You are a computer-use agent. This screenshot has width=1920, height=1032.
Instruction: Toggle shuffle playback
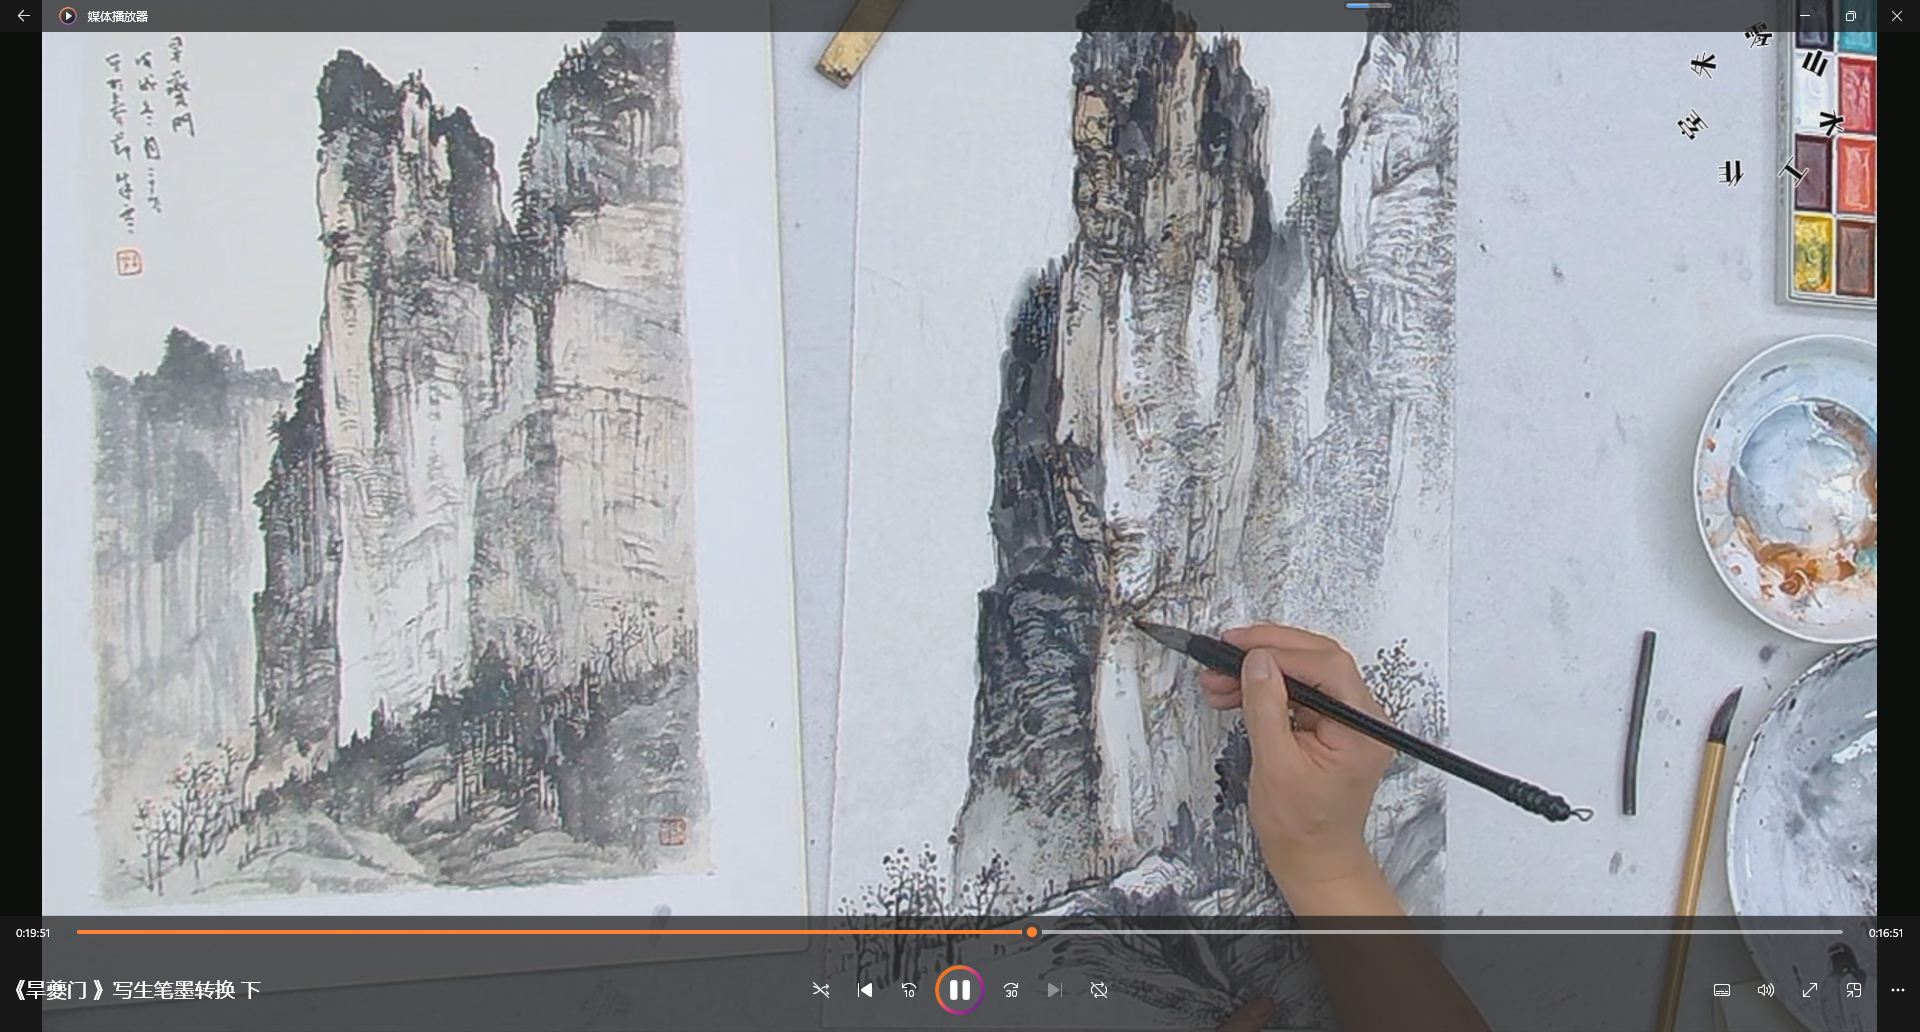[x=821, y=990]
